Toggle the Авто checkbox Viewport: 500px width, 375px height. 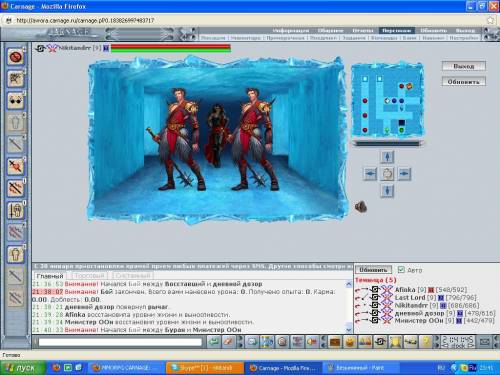[401, 270]
